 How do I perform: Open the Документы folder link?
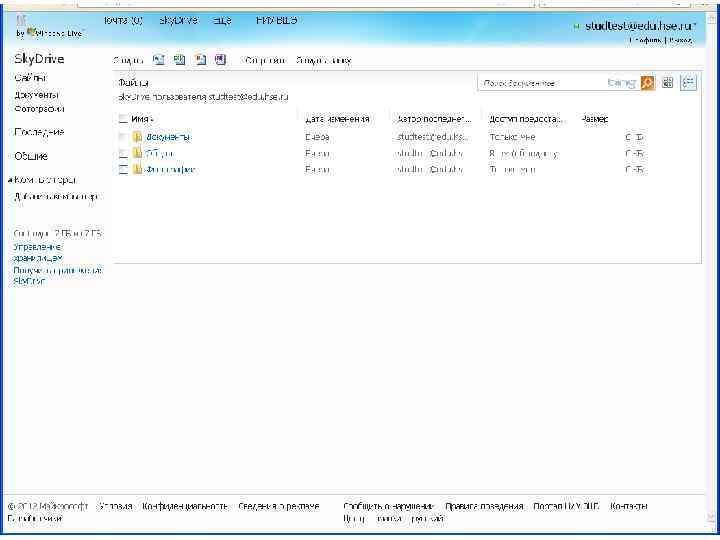click(168, 137)
